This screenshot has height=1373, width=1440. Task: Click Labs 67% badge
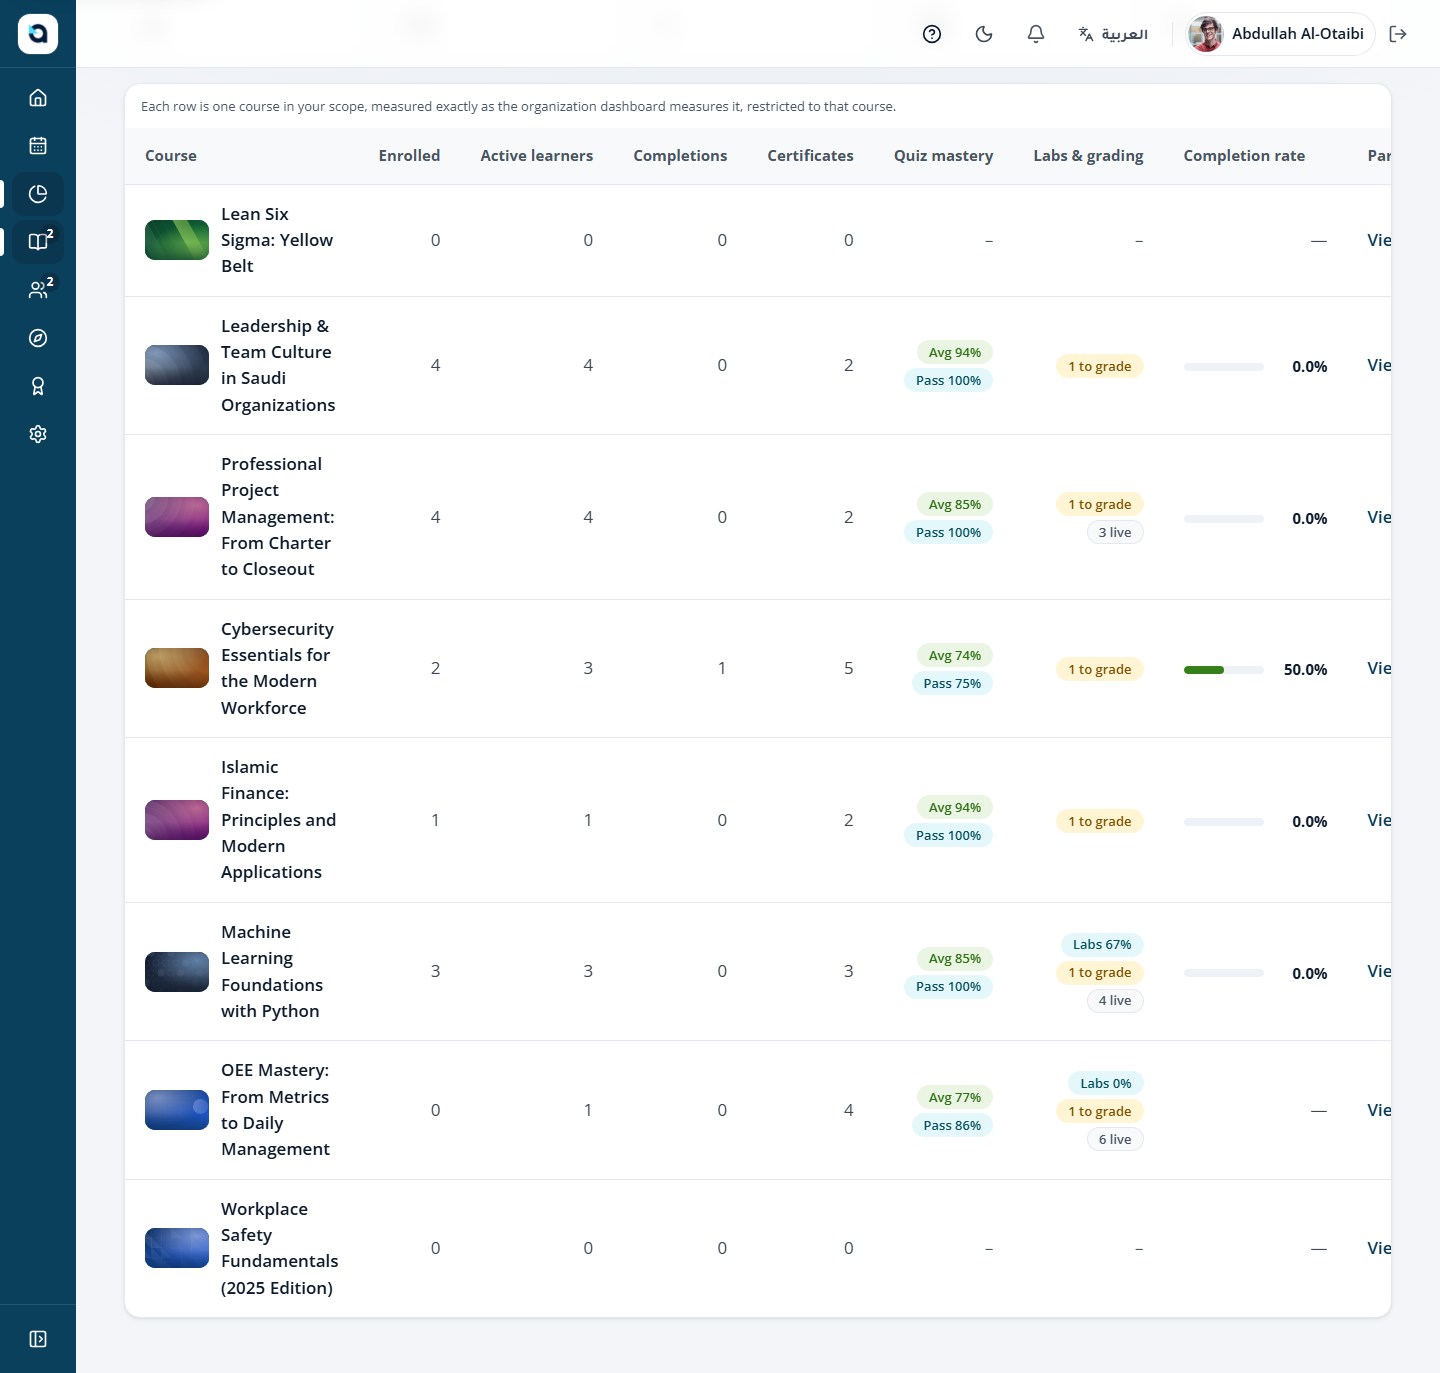pyautogui.click(x=1102, y=945)
